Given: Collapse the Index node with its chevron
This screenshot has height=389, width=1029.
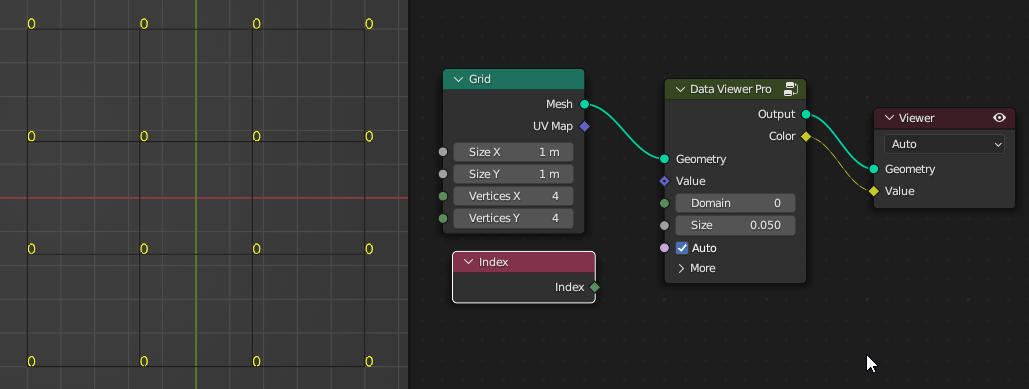Looking at the screenshot, I should click(x=469, y=262).
